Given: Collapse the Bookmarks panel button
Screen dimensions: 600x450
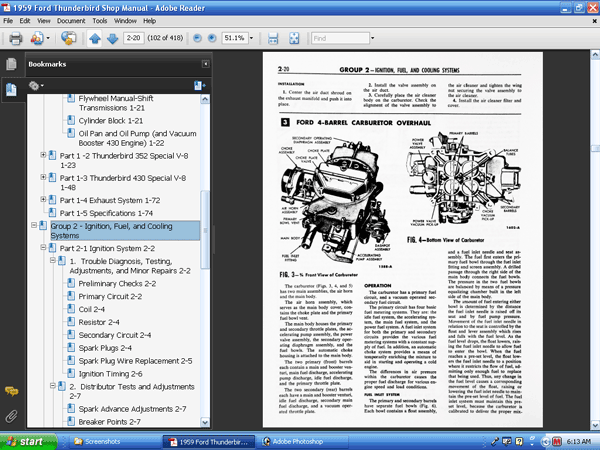Looking at the screenshot, I should pos(205,64).
